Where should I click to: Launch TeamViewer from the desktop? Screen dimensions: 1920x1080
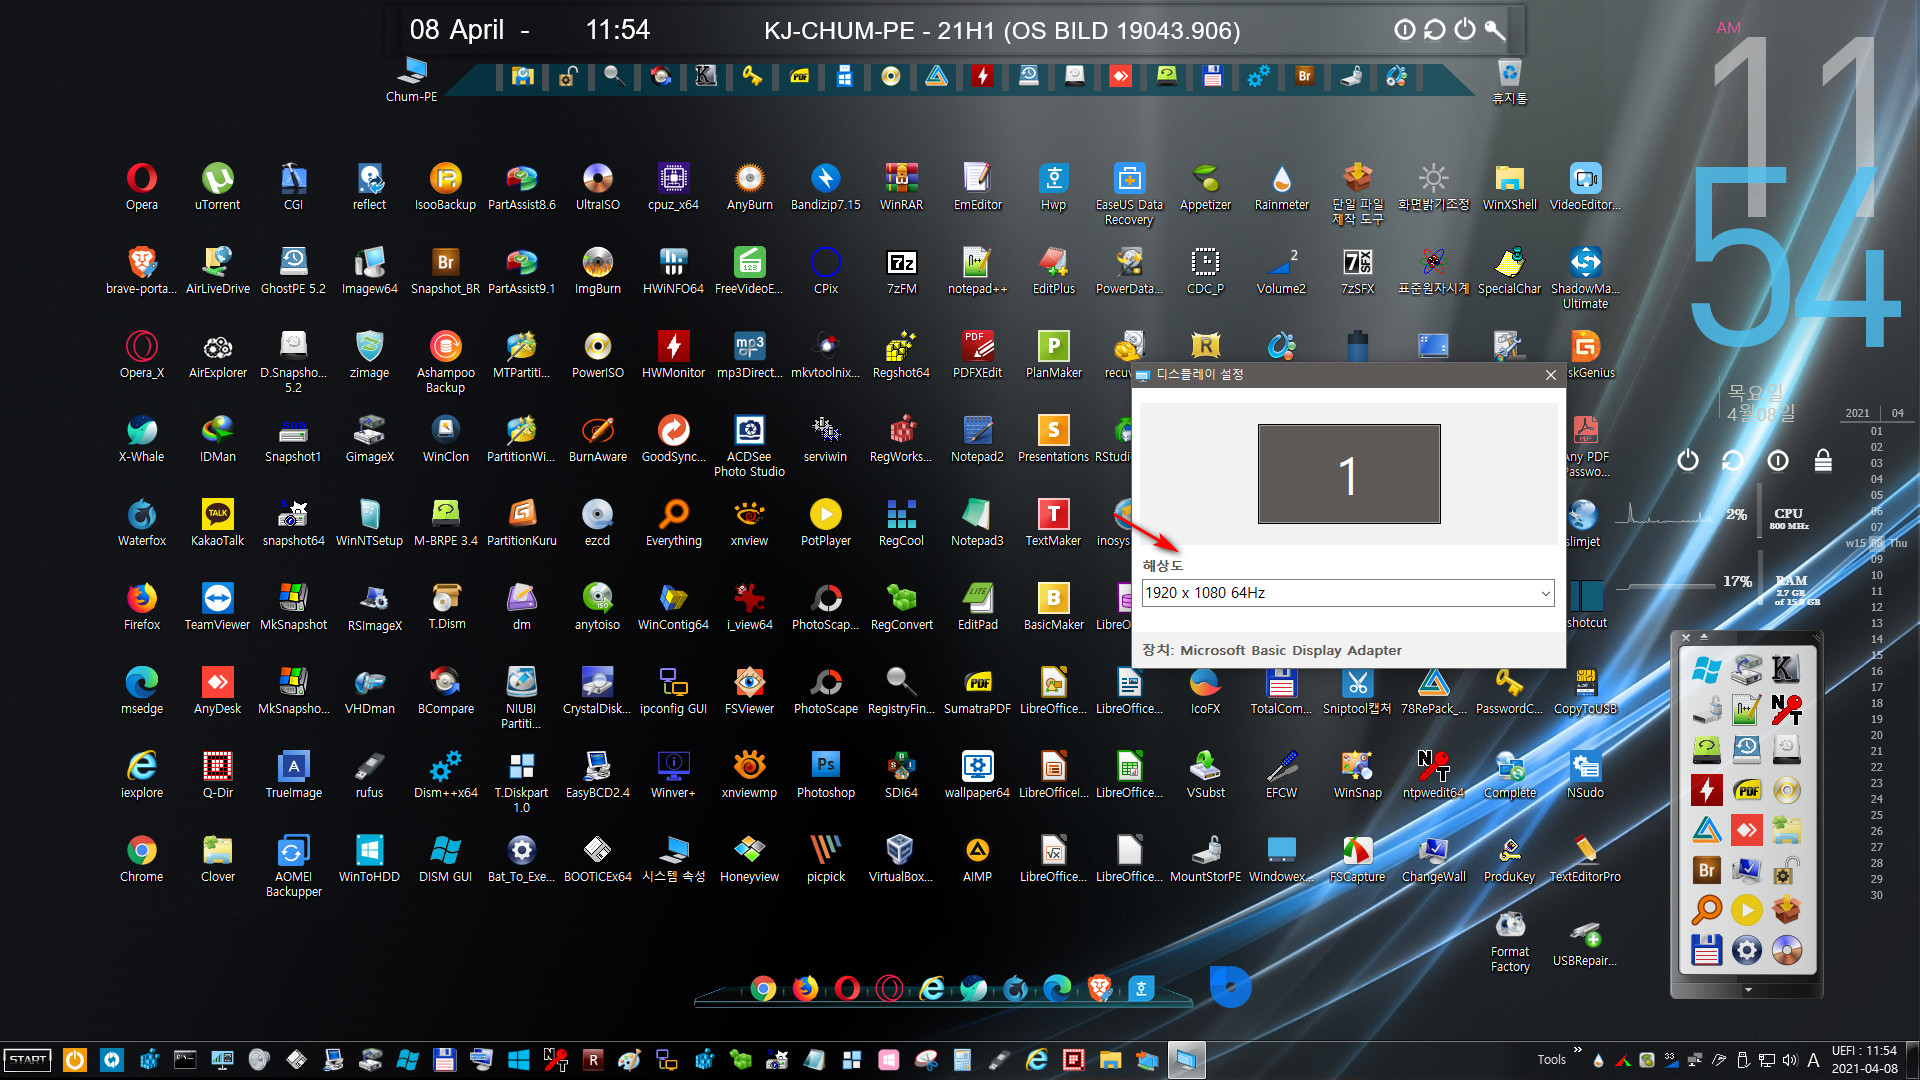(x=217, y=606)
